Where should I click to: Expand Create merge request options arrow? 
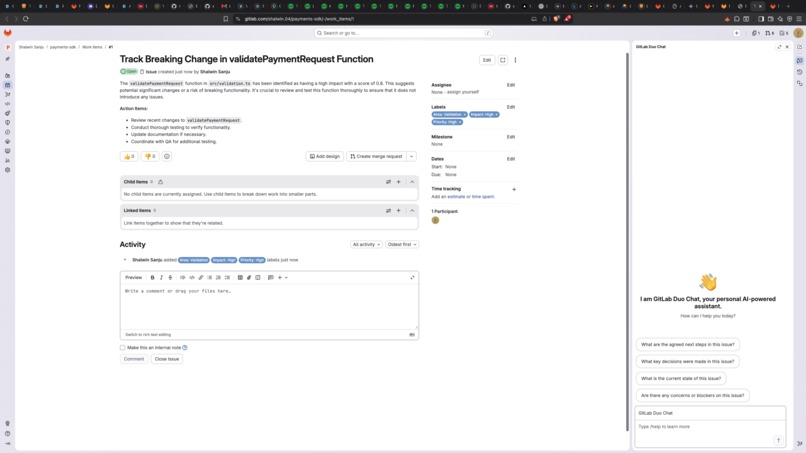coord(411,156)
